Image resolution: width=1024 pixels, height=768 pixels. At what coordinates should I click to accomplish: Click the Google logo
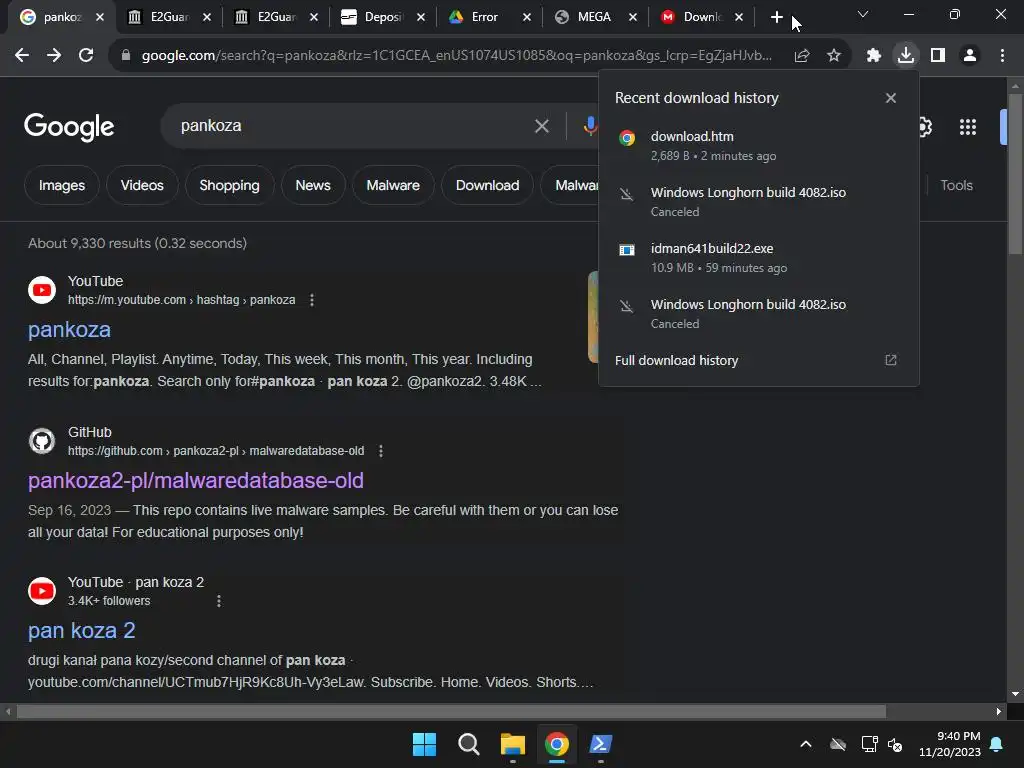click(69, 126)
